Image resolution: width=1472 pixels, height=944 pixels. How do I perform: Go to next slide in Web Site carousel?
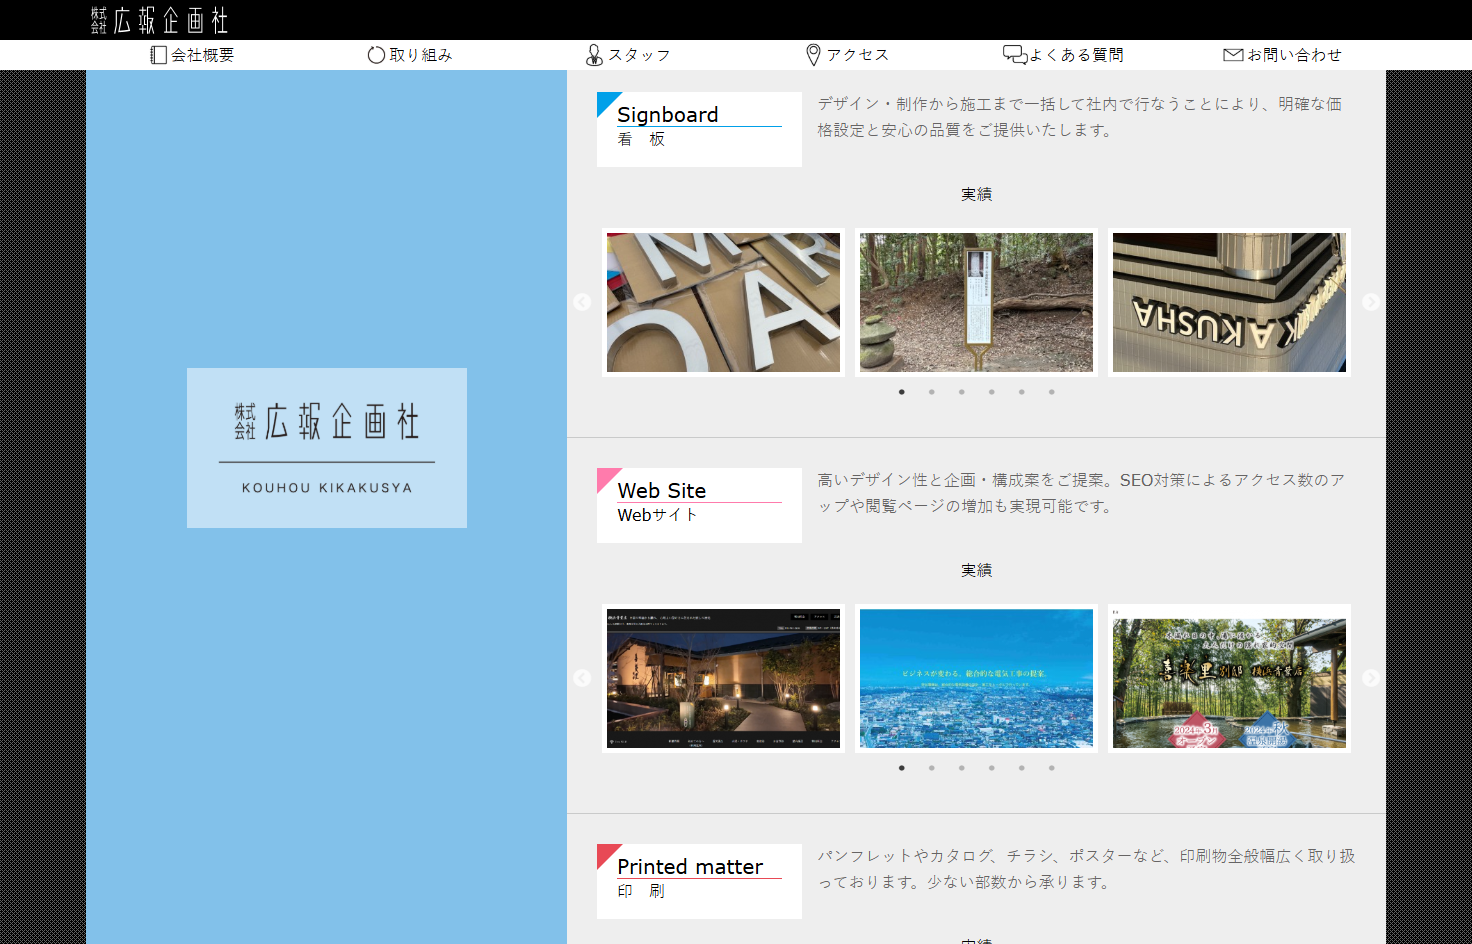1371,678
